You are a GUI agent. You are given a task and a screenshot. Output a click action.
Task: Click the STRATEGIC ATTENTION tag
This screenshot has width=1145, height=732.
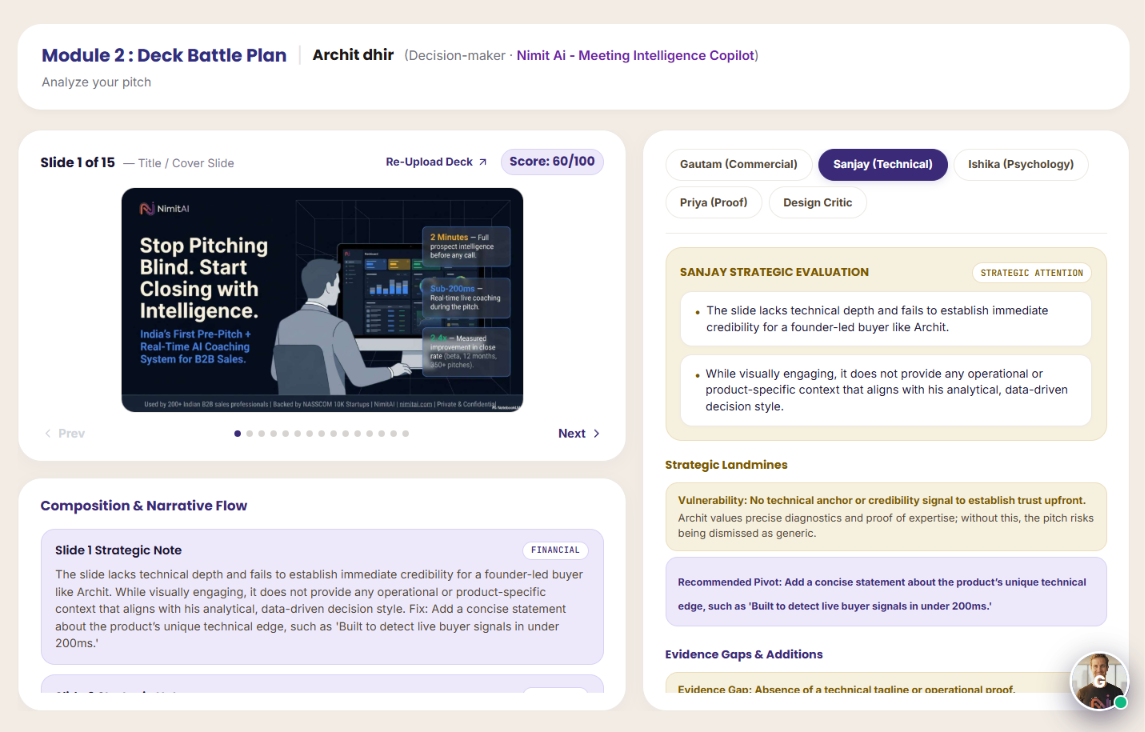tap(1031, 272)
